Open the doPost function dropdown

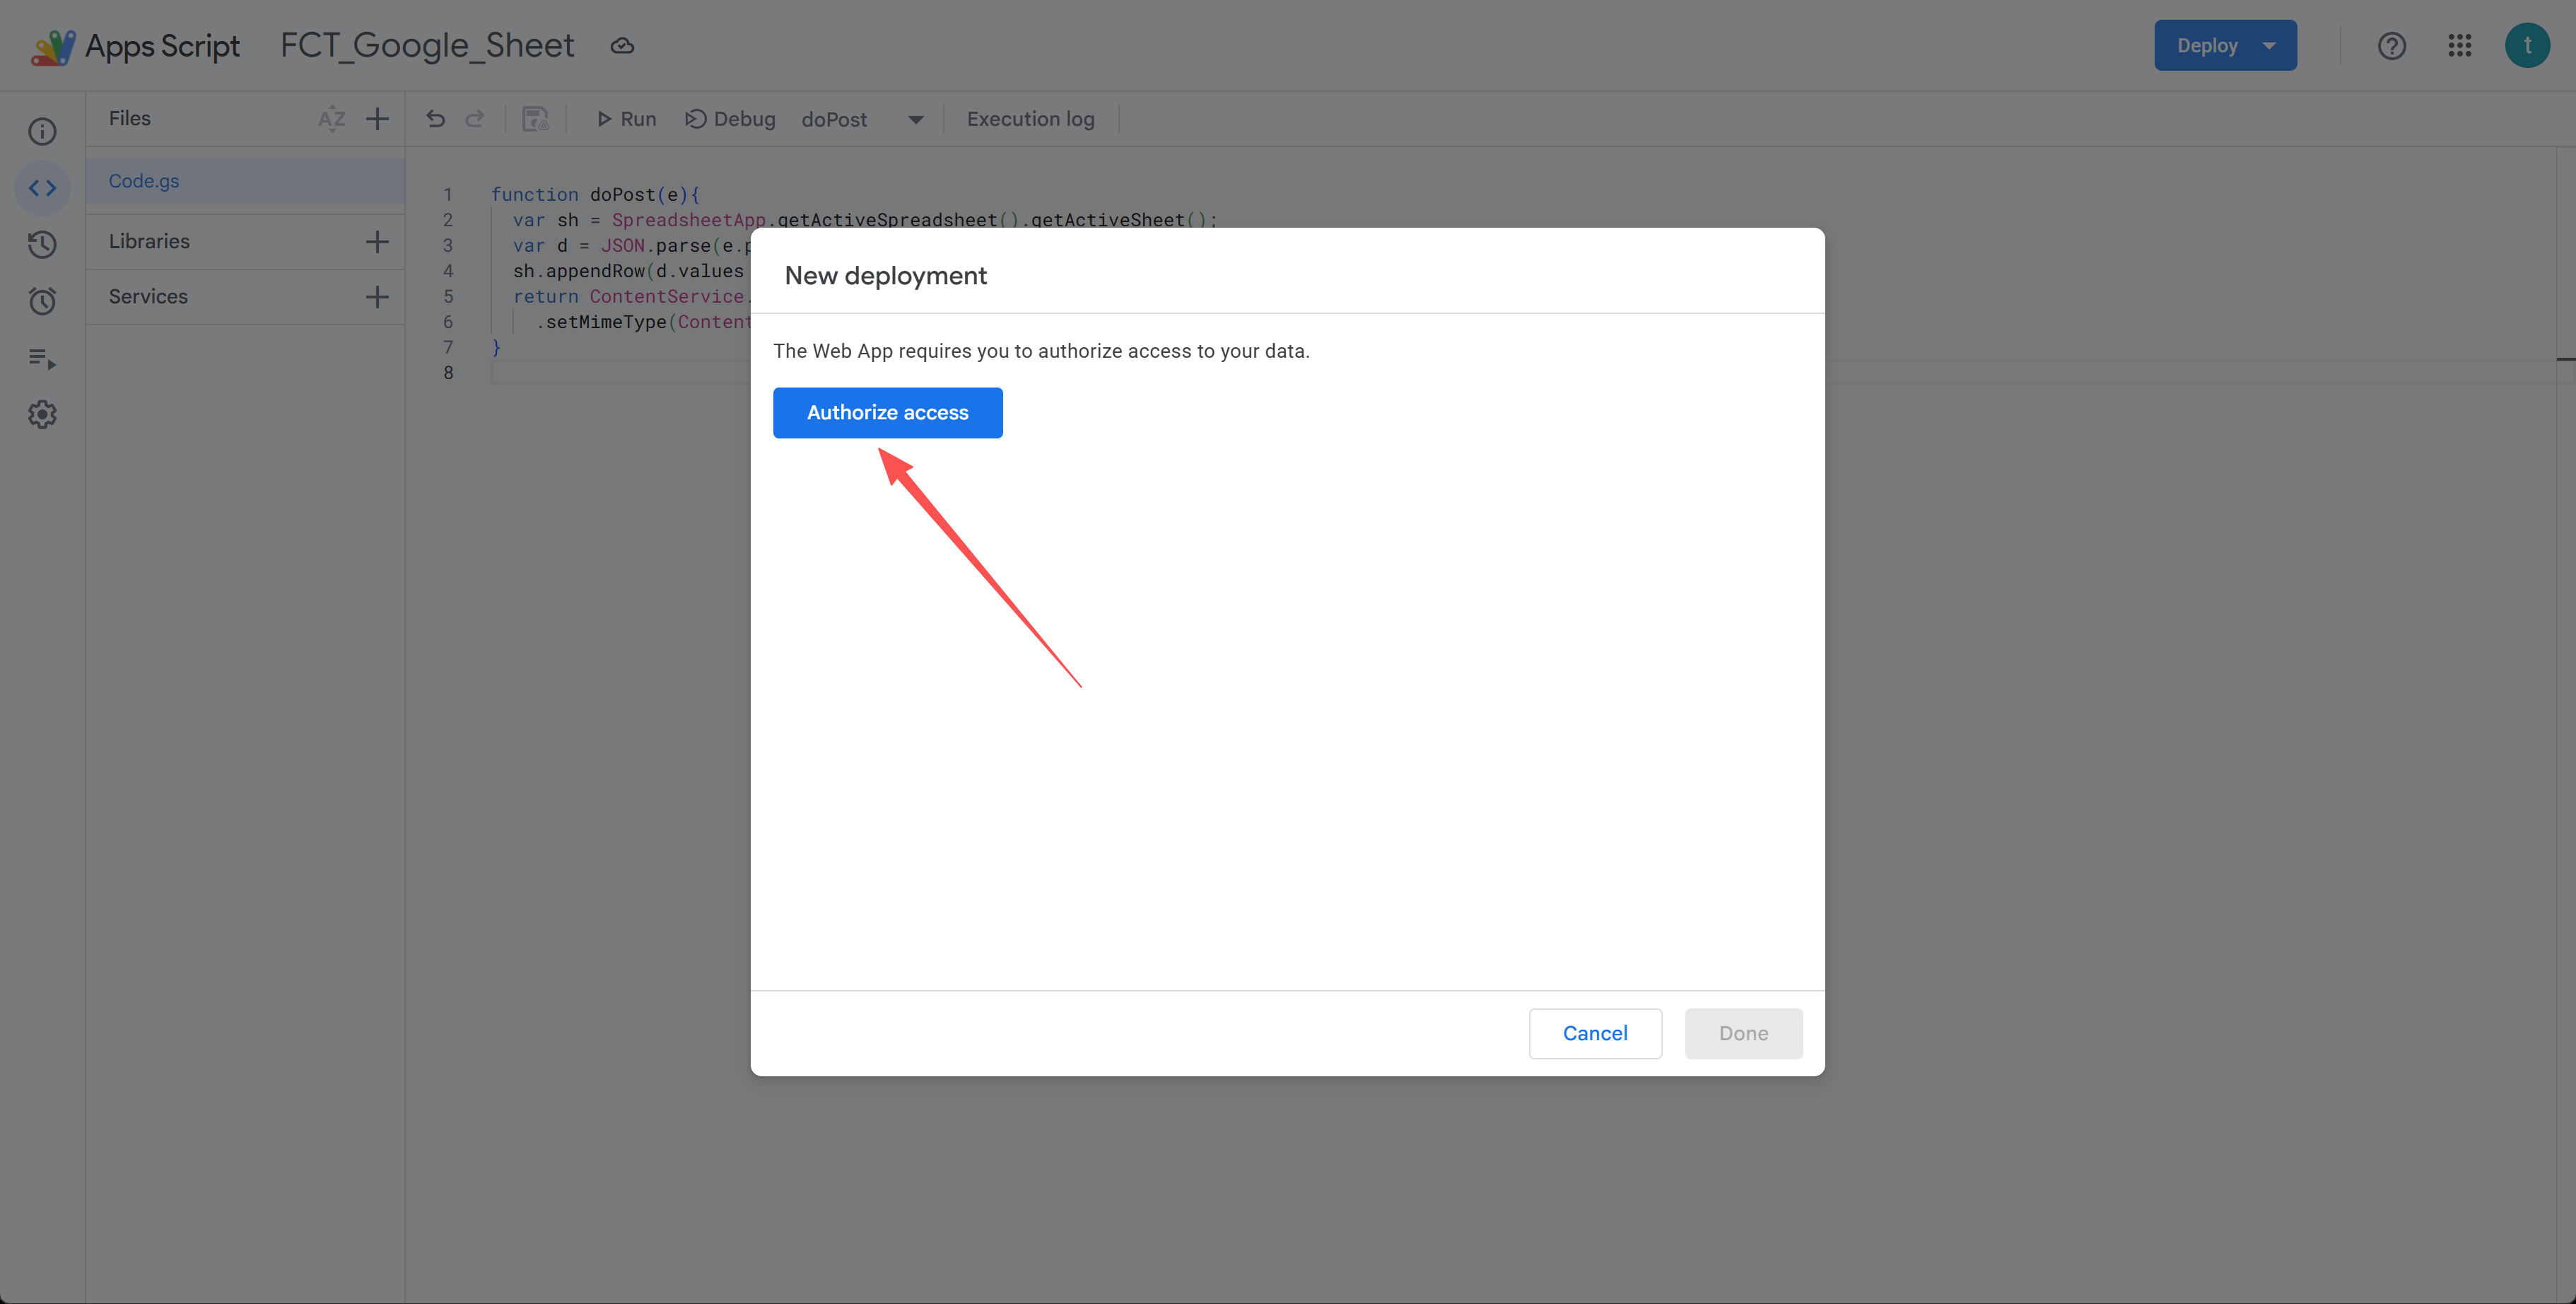point(862,119)
